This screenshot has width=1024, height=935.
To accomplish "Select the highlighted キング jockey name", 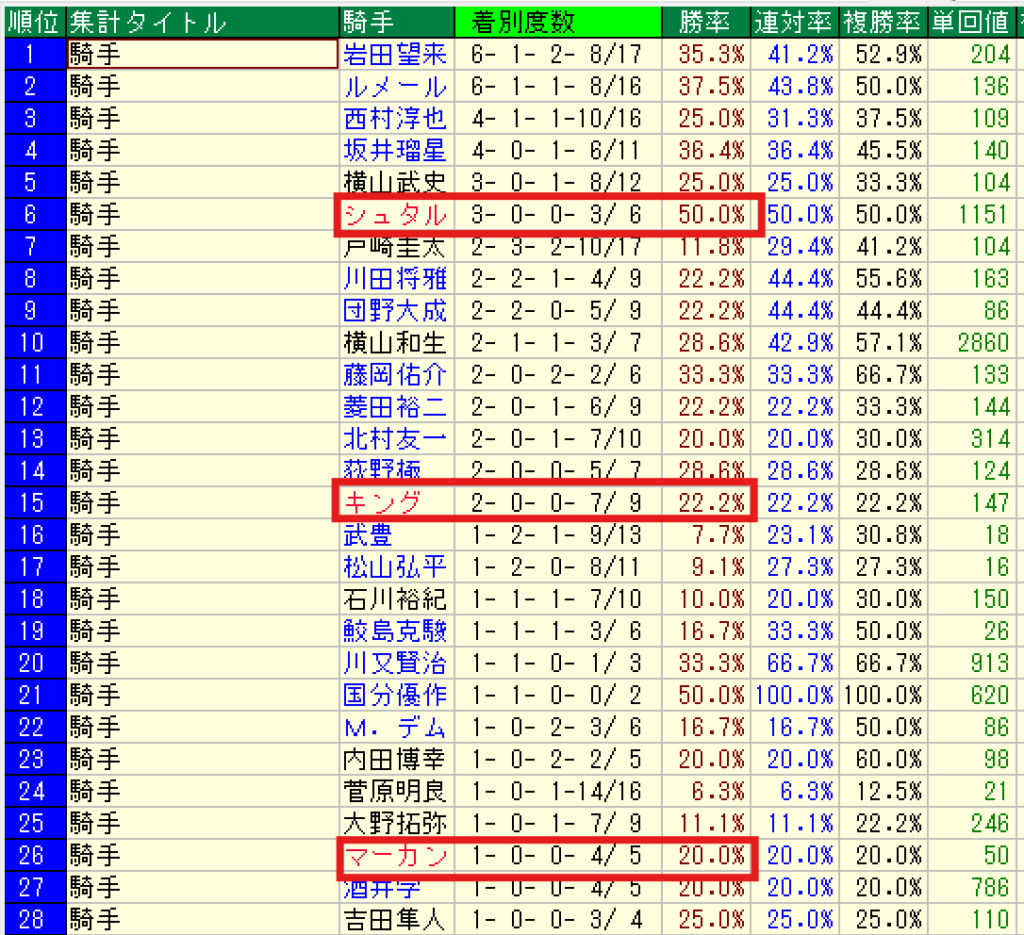I will pos(382,502).
